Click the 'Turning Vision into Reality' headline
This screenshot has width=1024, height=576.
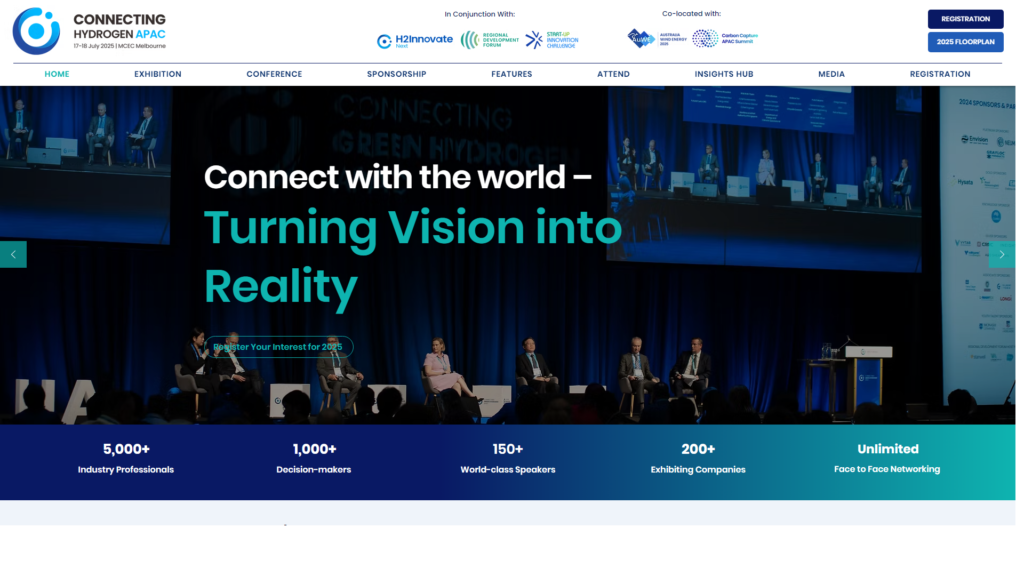(413, 257)
